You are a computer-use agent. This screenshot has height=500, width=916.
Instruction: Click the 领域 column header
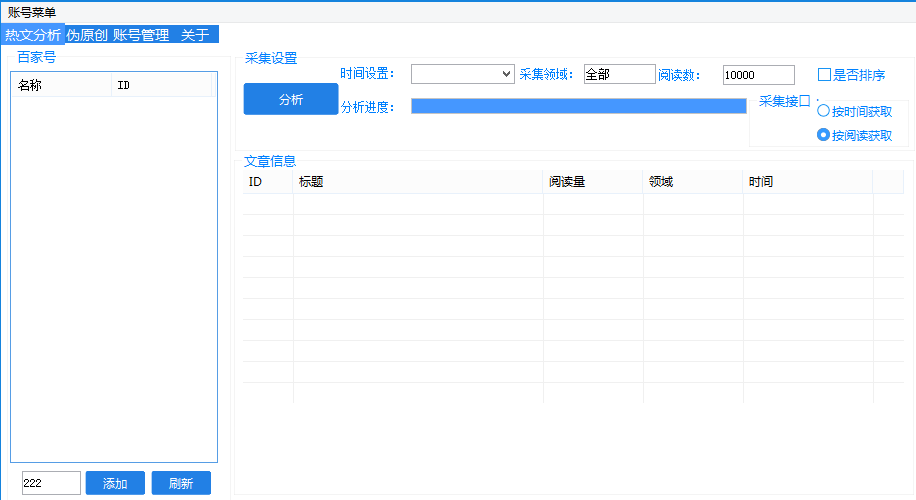(693, 182)
